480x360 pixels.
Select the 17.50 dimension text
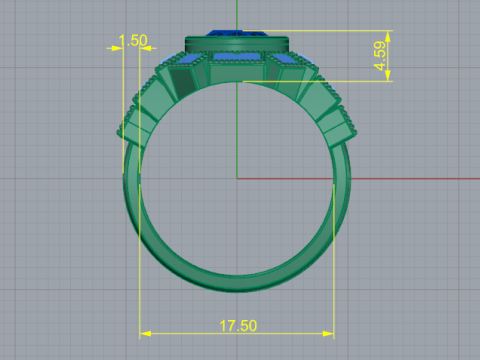(x=238, y=326)
